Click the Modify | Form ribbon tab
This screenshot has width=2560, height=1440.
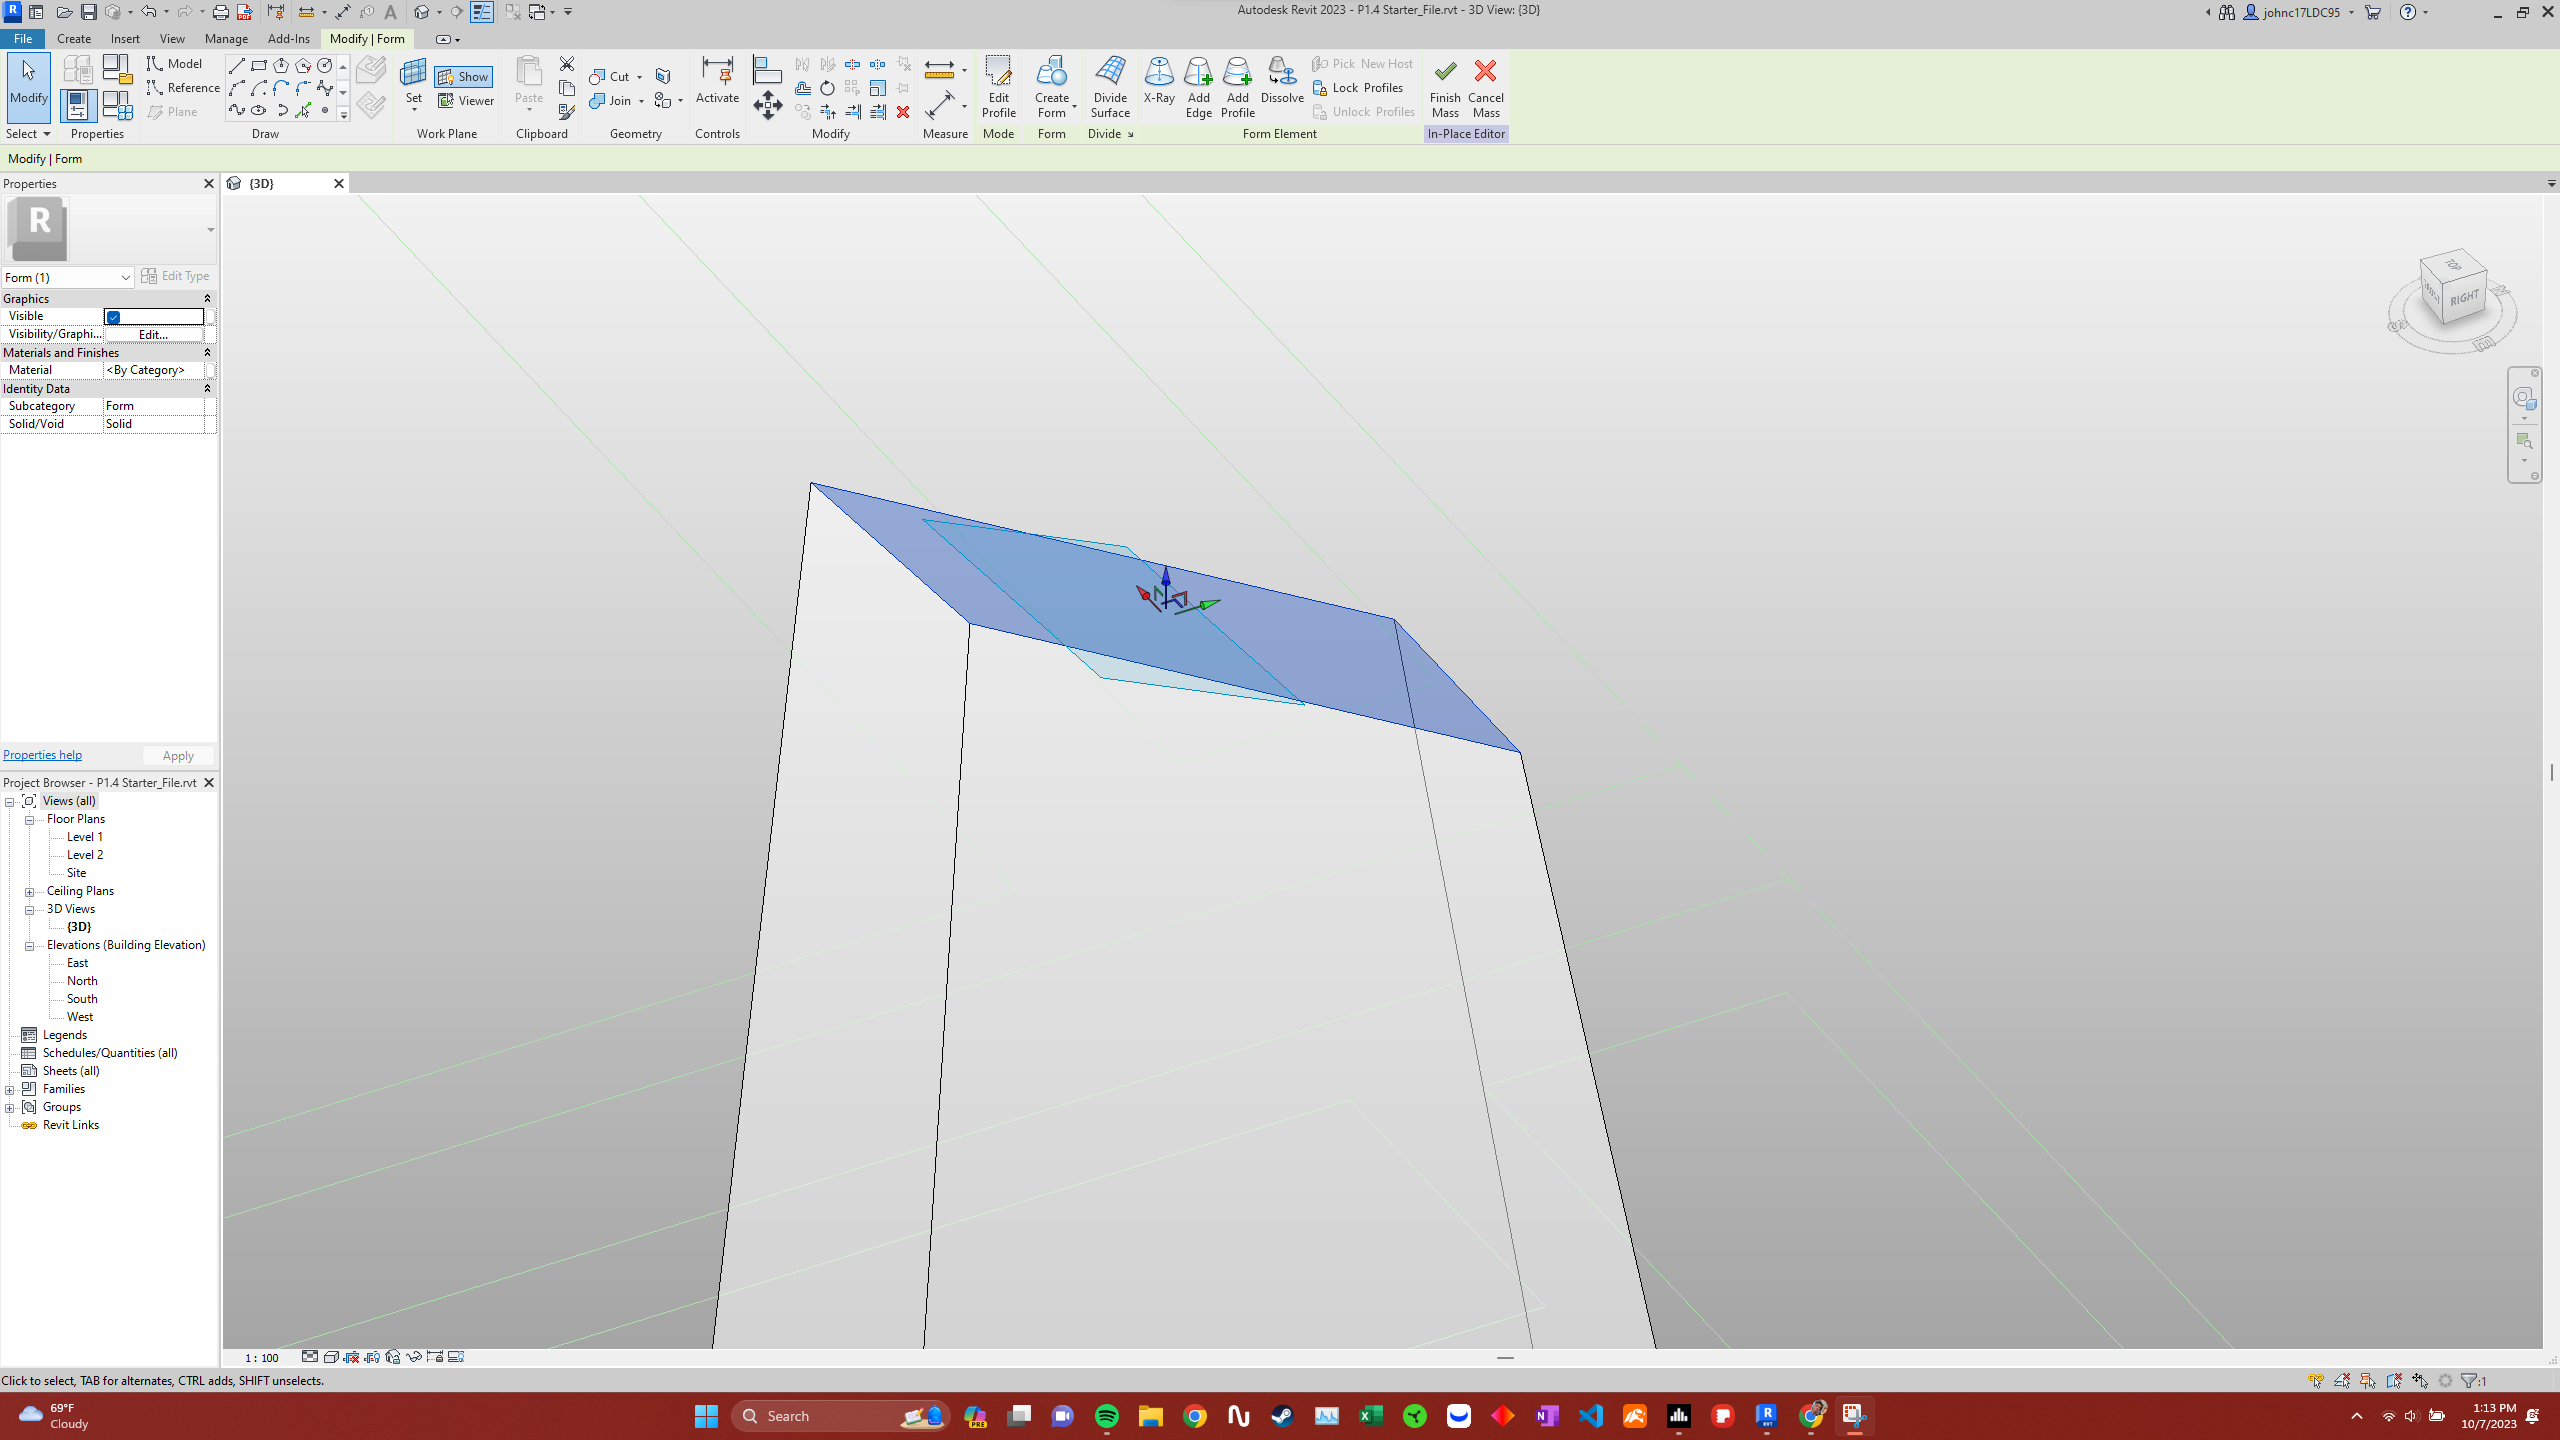pyautogui.click(x=366, y=39)
